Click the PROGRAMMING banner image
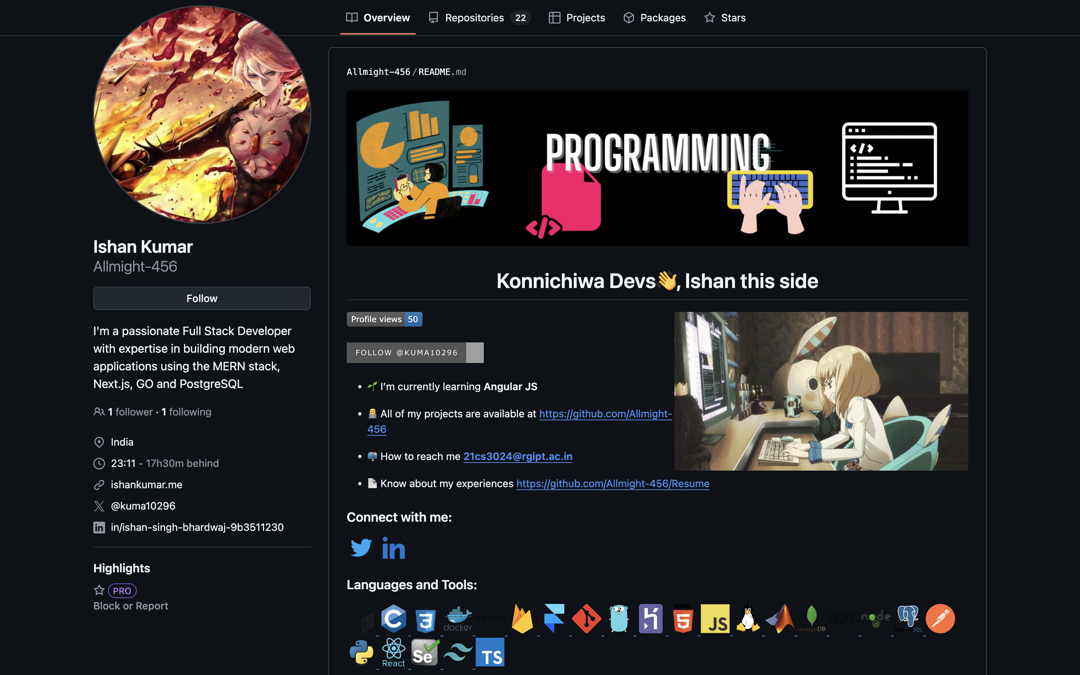 (657, 168)
